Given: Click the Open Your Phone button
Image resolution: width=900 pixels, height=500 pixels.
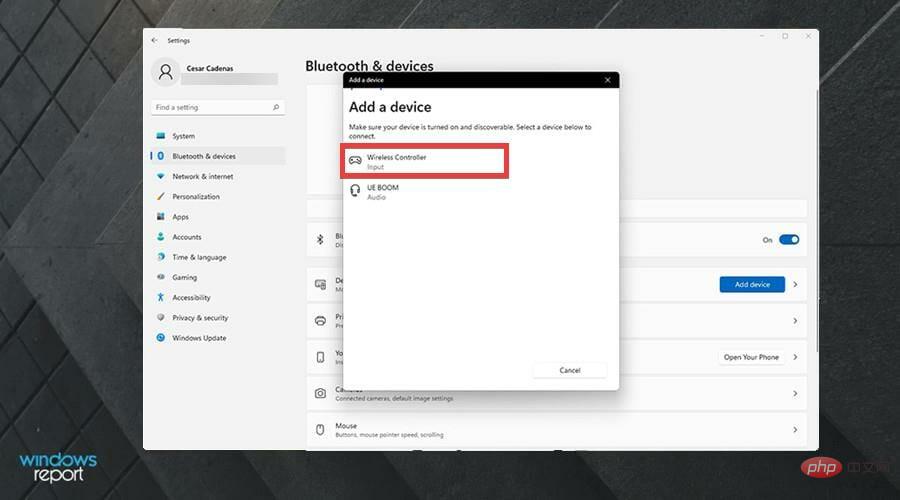Looking at the screenshot, I should coord(752,357).
